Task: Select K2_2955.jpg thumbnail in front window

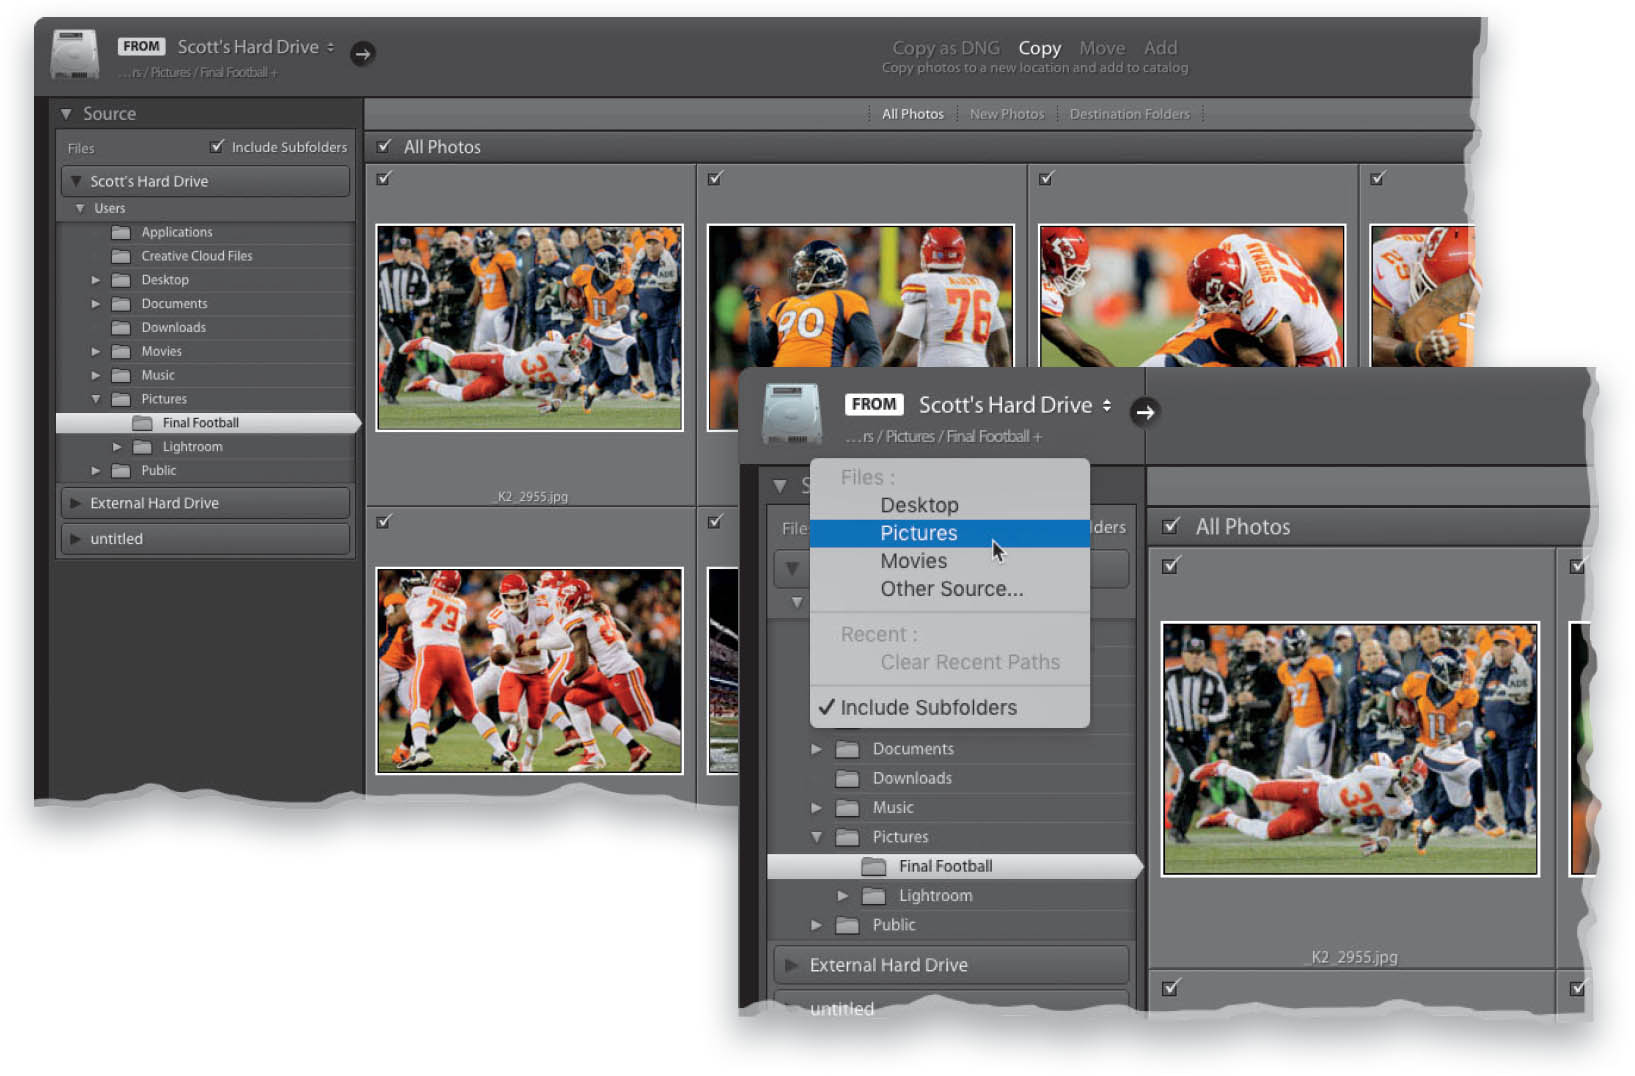Action: point(1349,749)
